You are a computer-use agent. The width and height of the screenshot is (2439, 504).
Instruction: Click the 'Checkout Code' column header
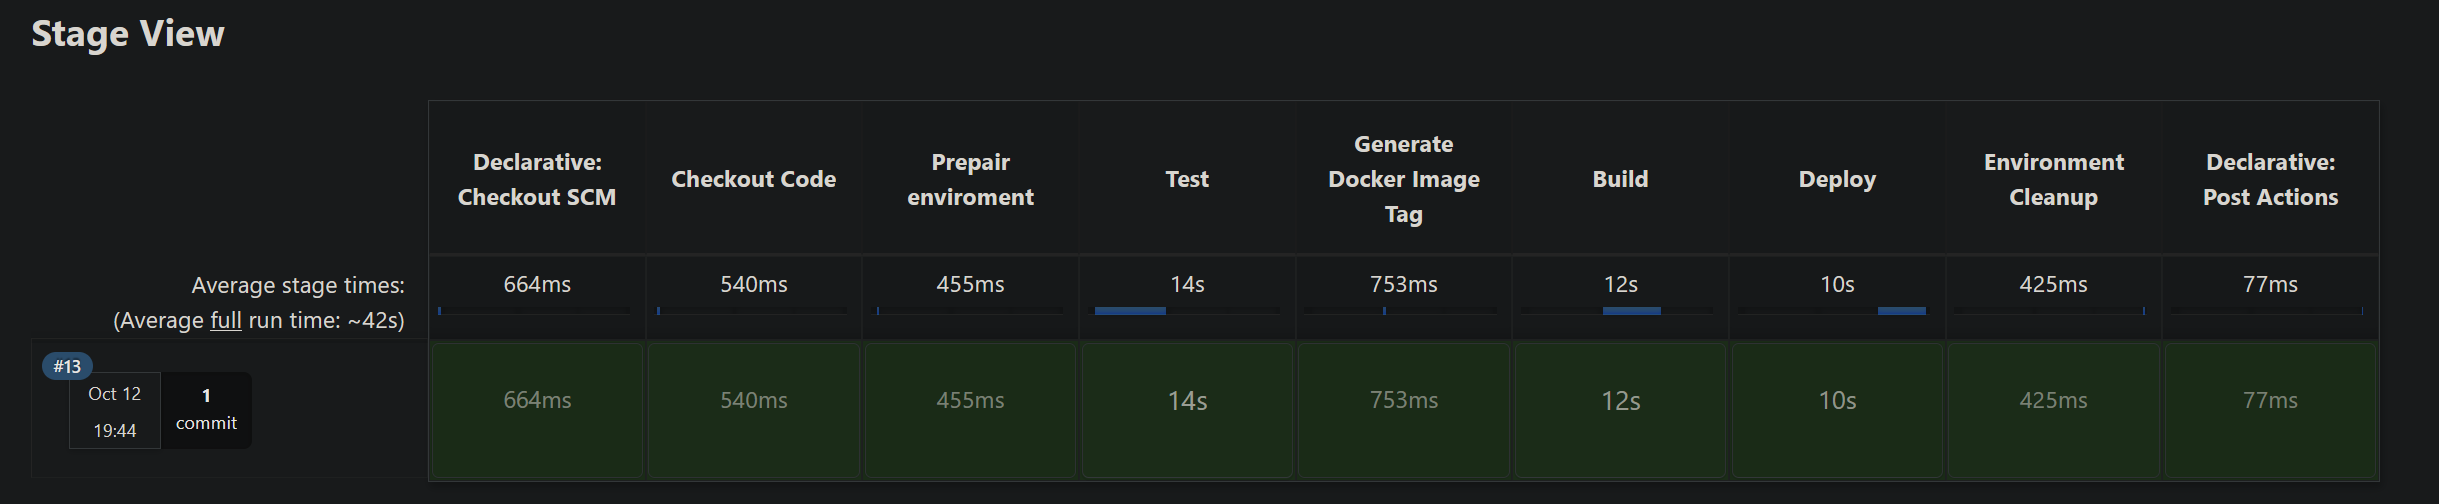tap(754, 179)
